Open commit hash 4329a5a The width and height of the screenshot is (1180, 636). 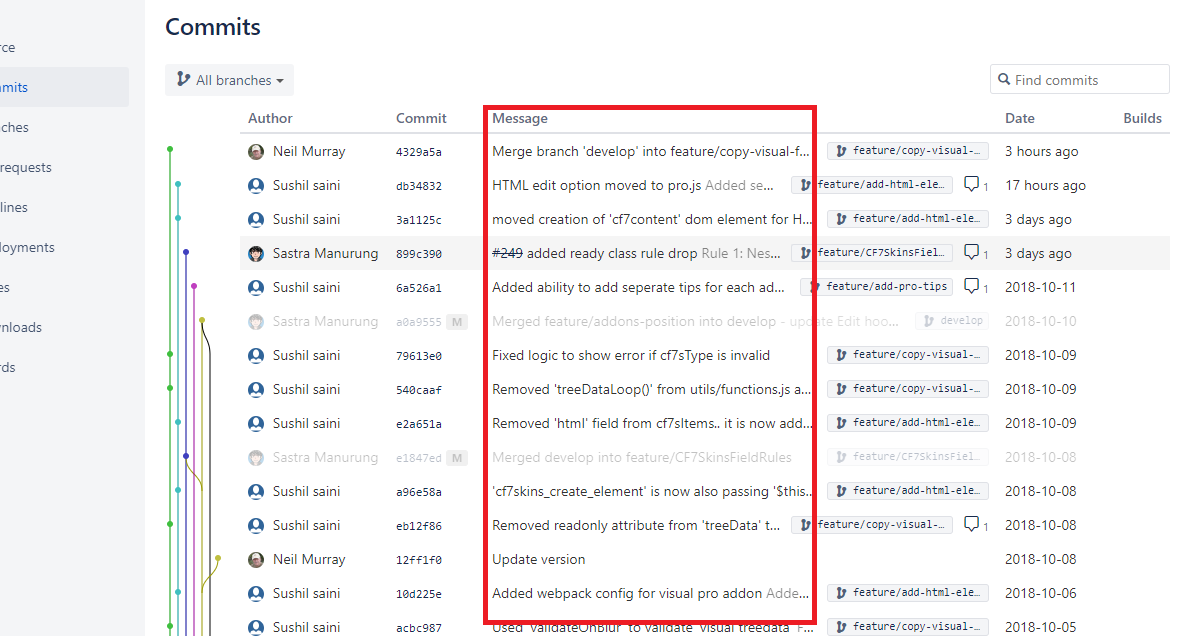click(x=418, y=152)
